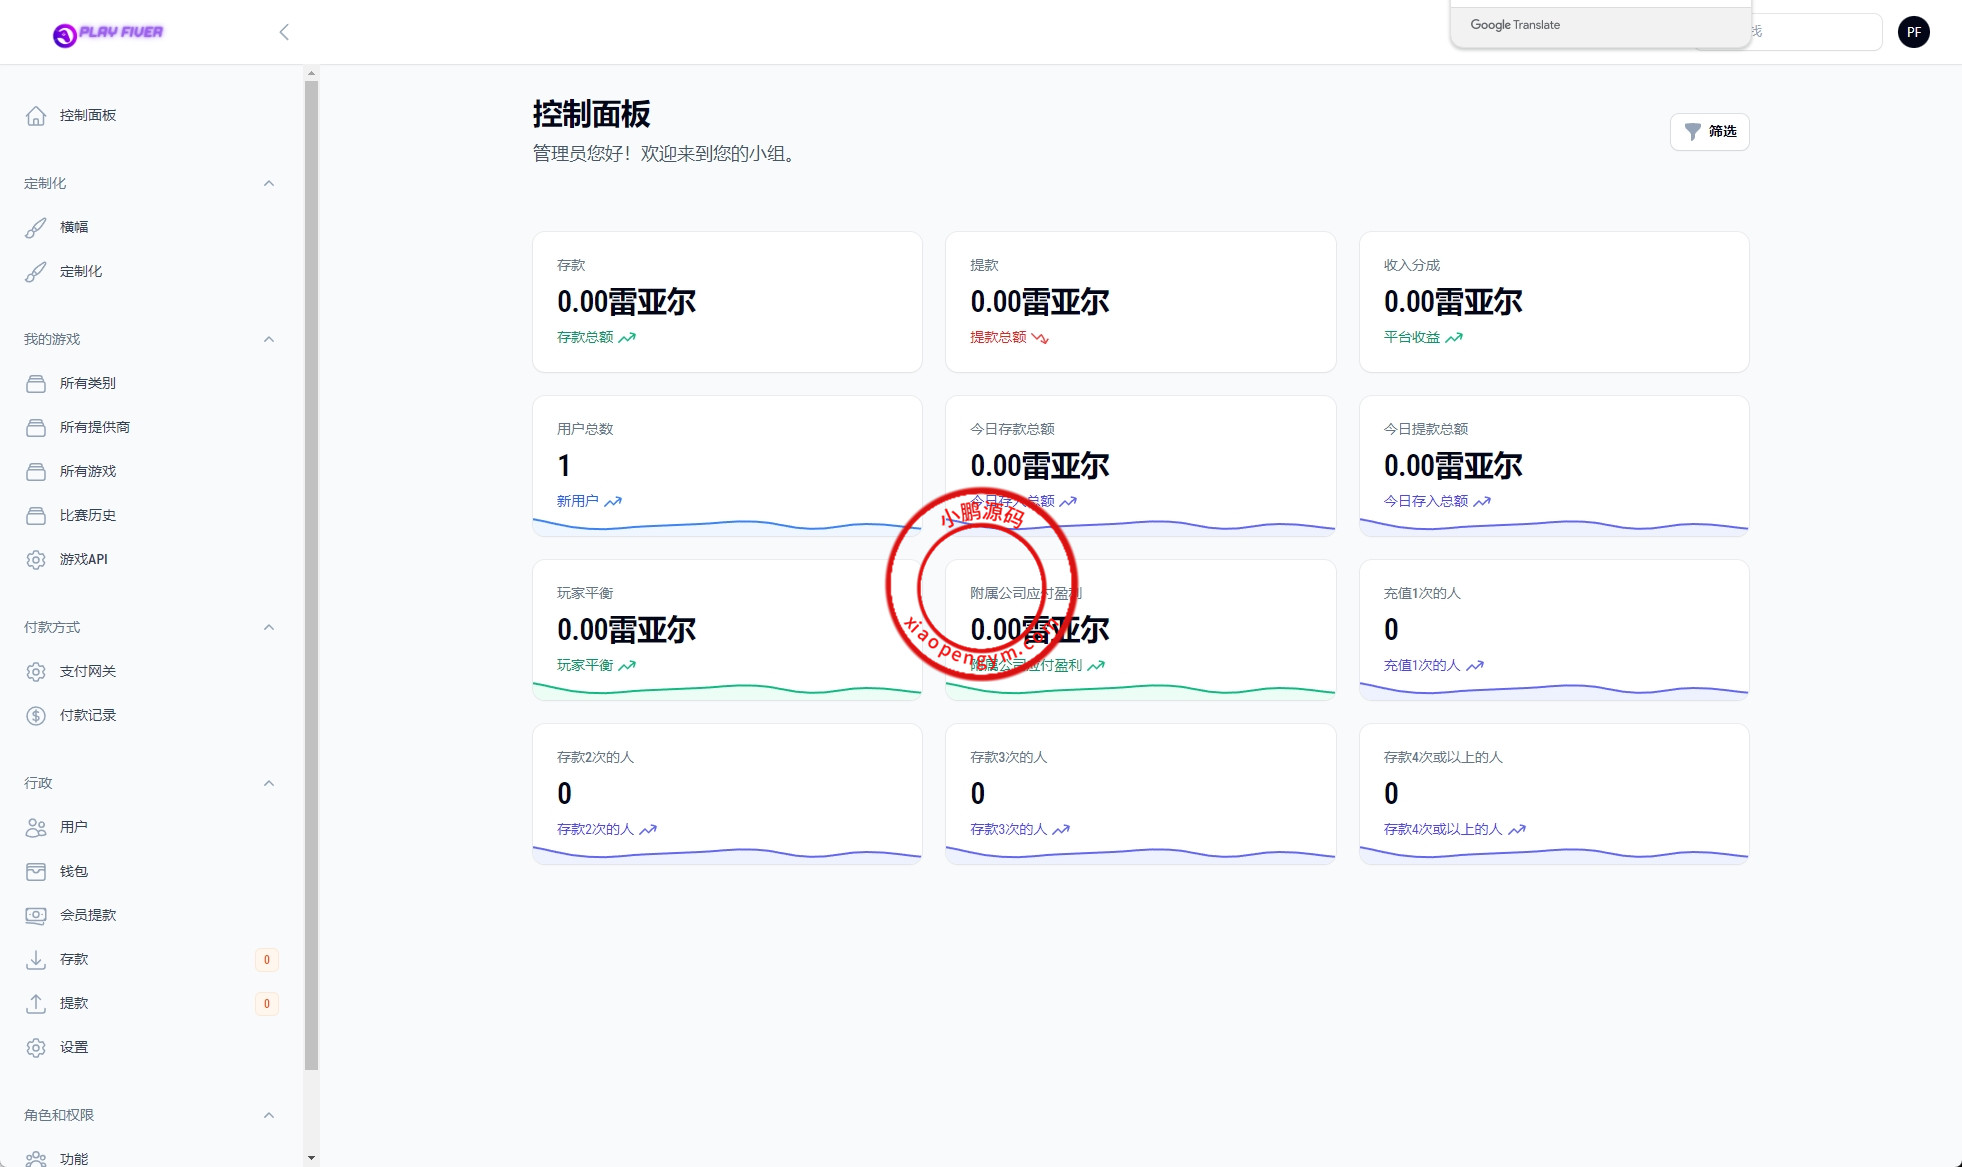This screenshot has width=1962, height=1167.
Task: Click the Play Fiver logo
Action: [108, 34]
